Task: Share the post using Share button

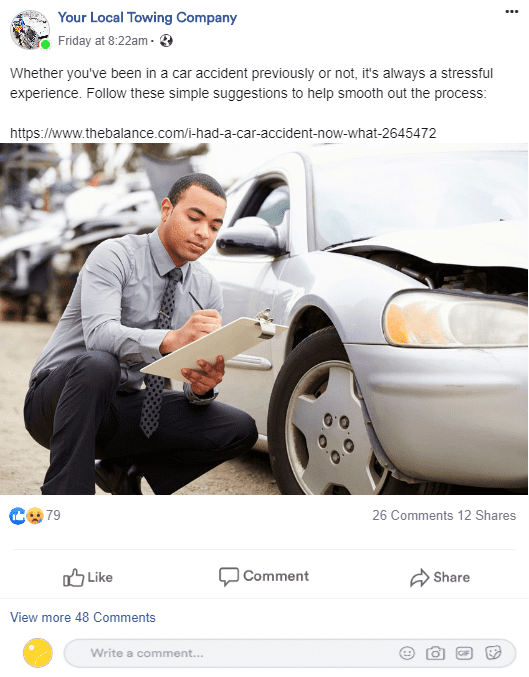Action: coord(440,577)
